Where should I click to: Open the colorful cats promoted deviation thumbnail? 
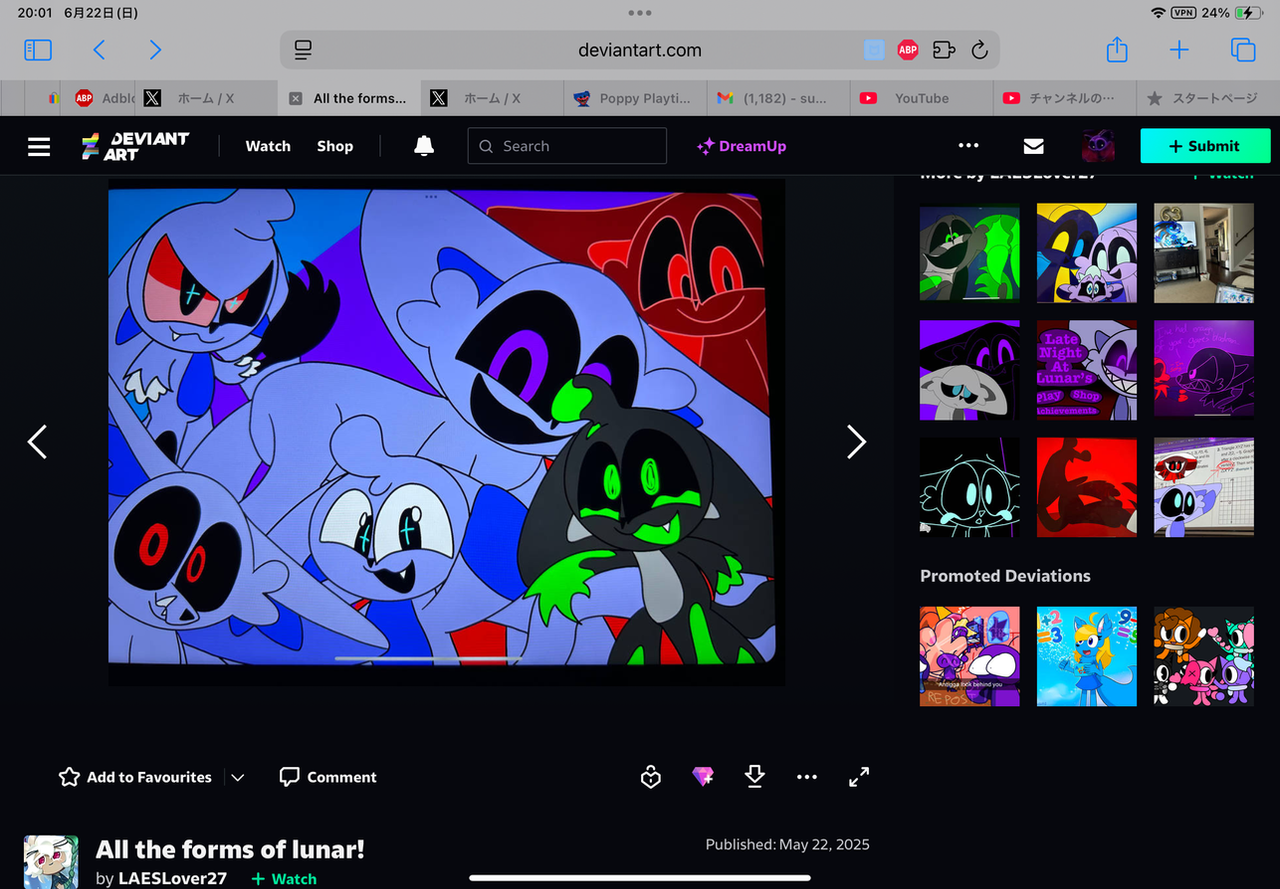click(1204, 656)
